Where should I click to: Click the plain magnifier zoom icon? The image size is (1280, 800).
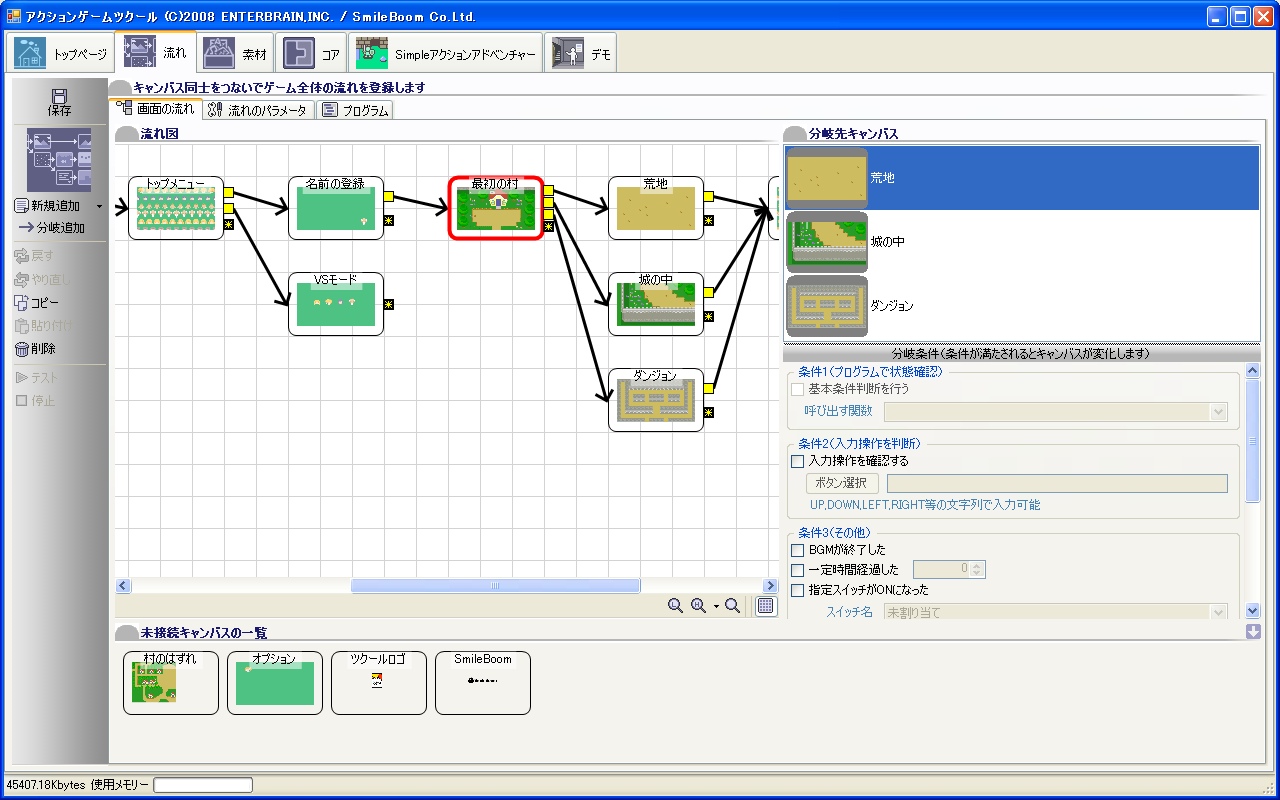pyautogui.click(x=733, y=606)
